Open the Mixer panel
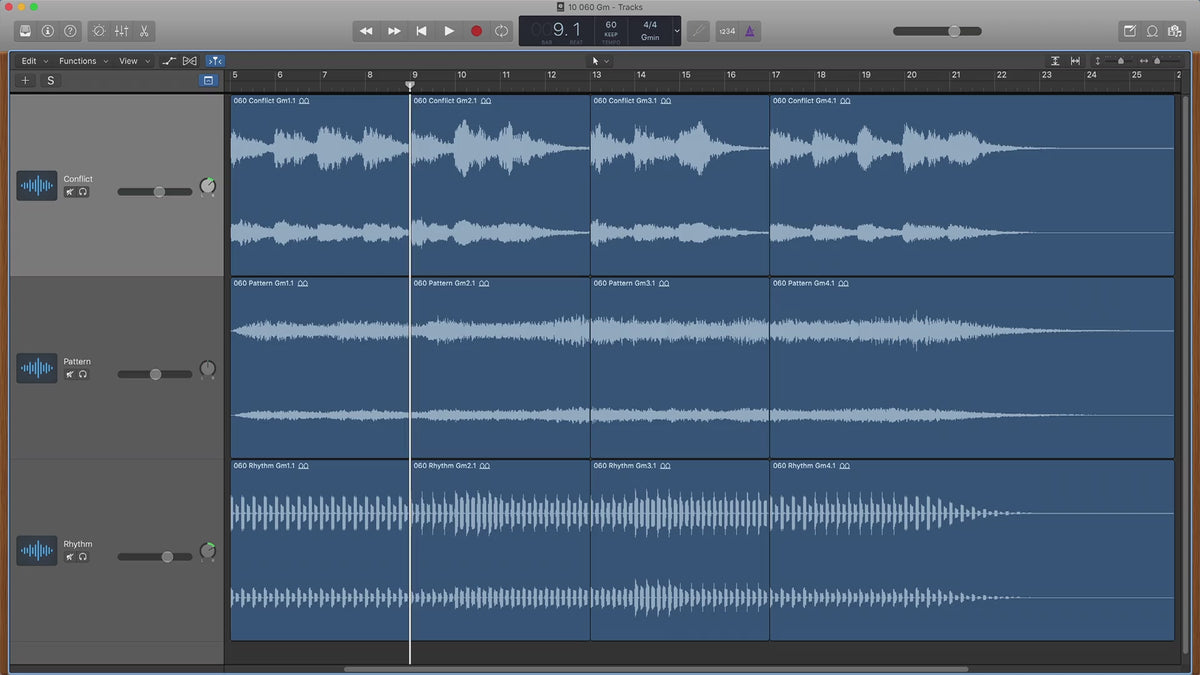 click(x=121, y=31)
